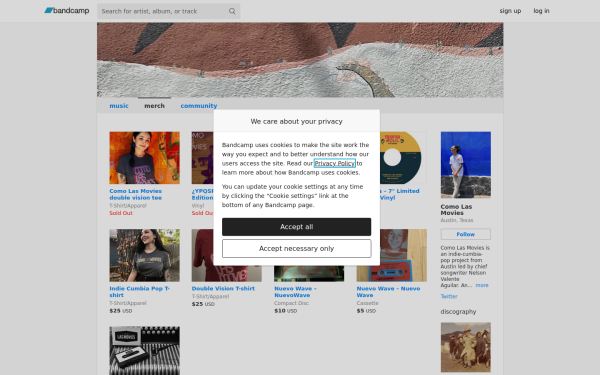Choose Accept necessary only
Viewport: 600px width, 375px height.
[x=297, y=249]
